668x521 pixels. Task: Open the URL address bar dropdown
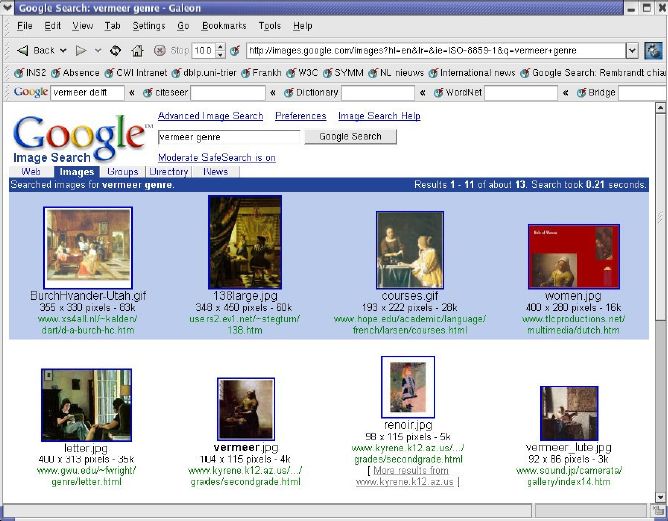point(632,50)
